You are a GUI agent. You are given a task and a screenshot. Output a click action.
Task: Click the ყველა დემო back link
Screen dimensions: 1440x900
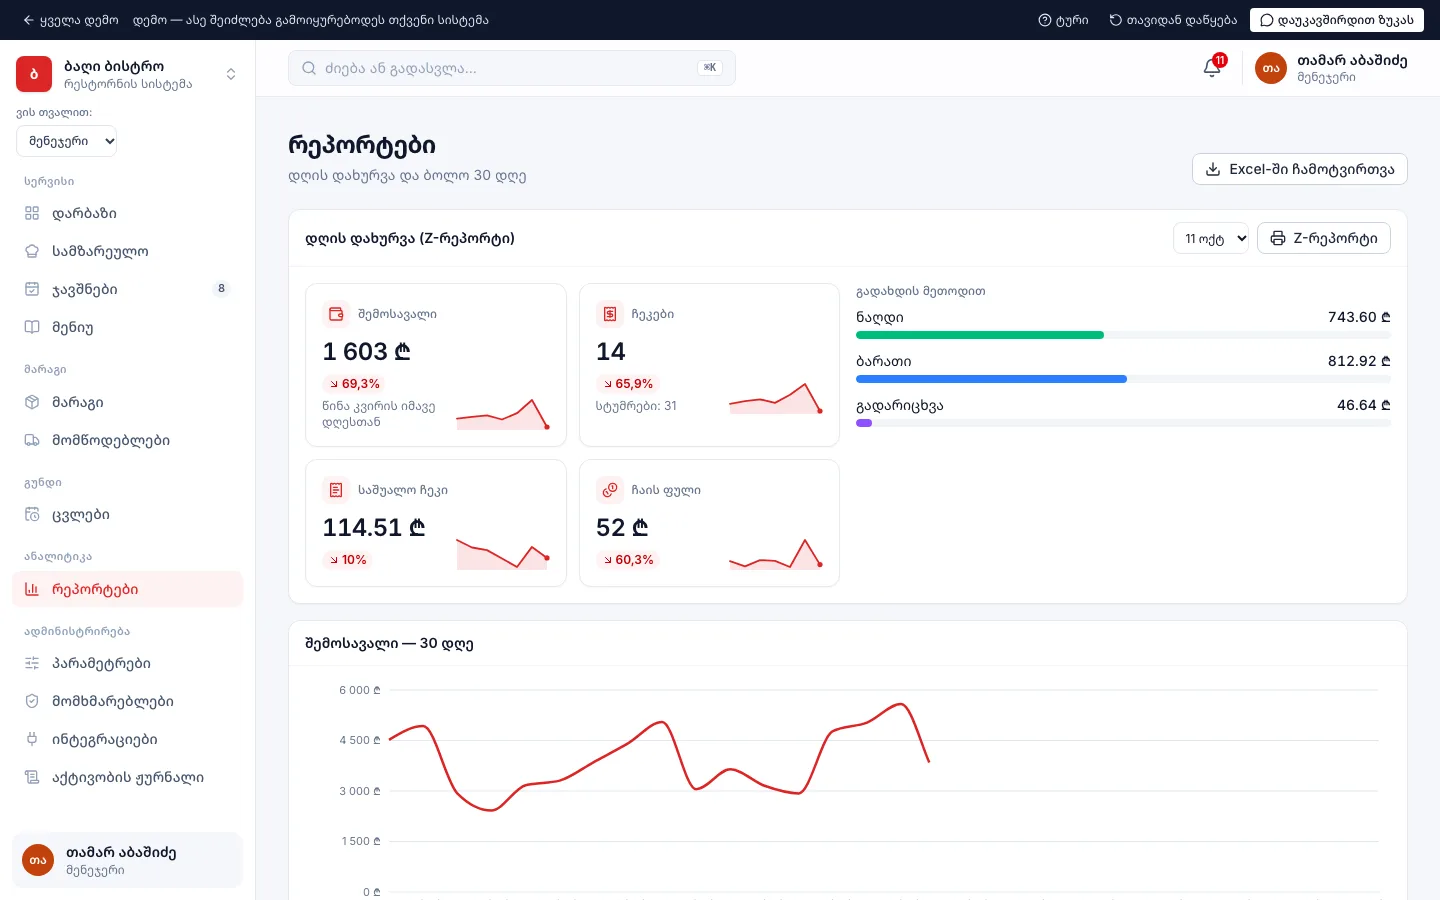[x=71, y=20]
